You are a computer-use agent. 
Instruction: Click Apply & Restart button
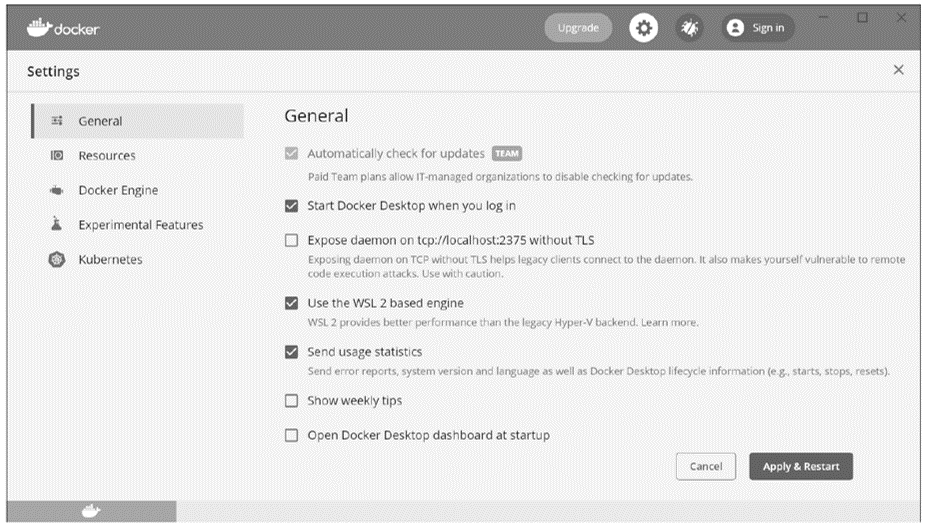tap(800, 466)
